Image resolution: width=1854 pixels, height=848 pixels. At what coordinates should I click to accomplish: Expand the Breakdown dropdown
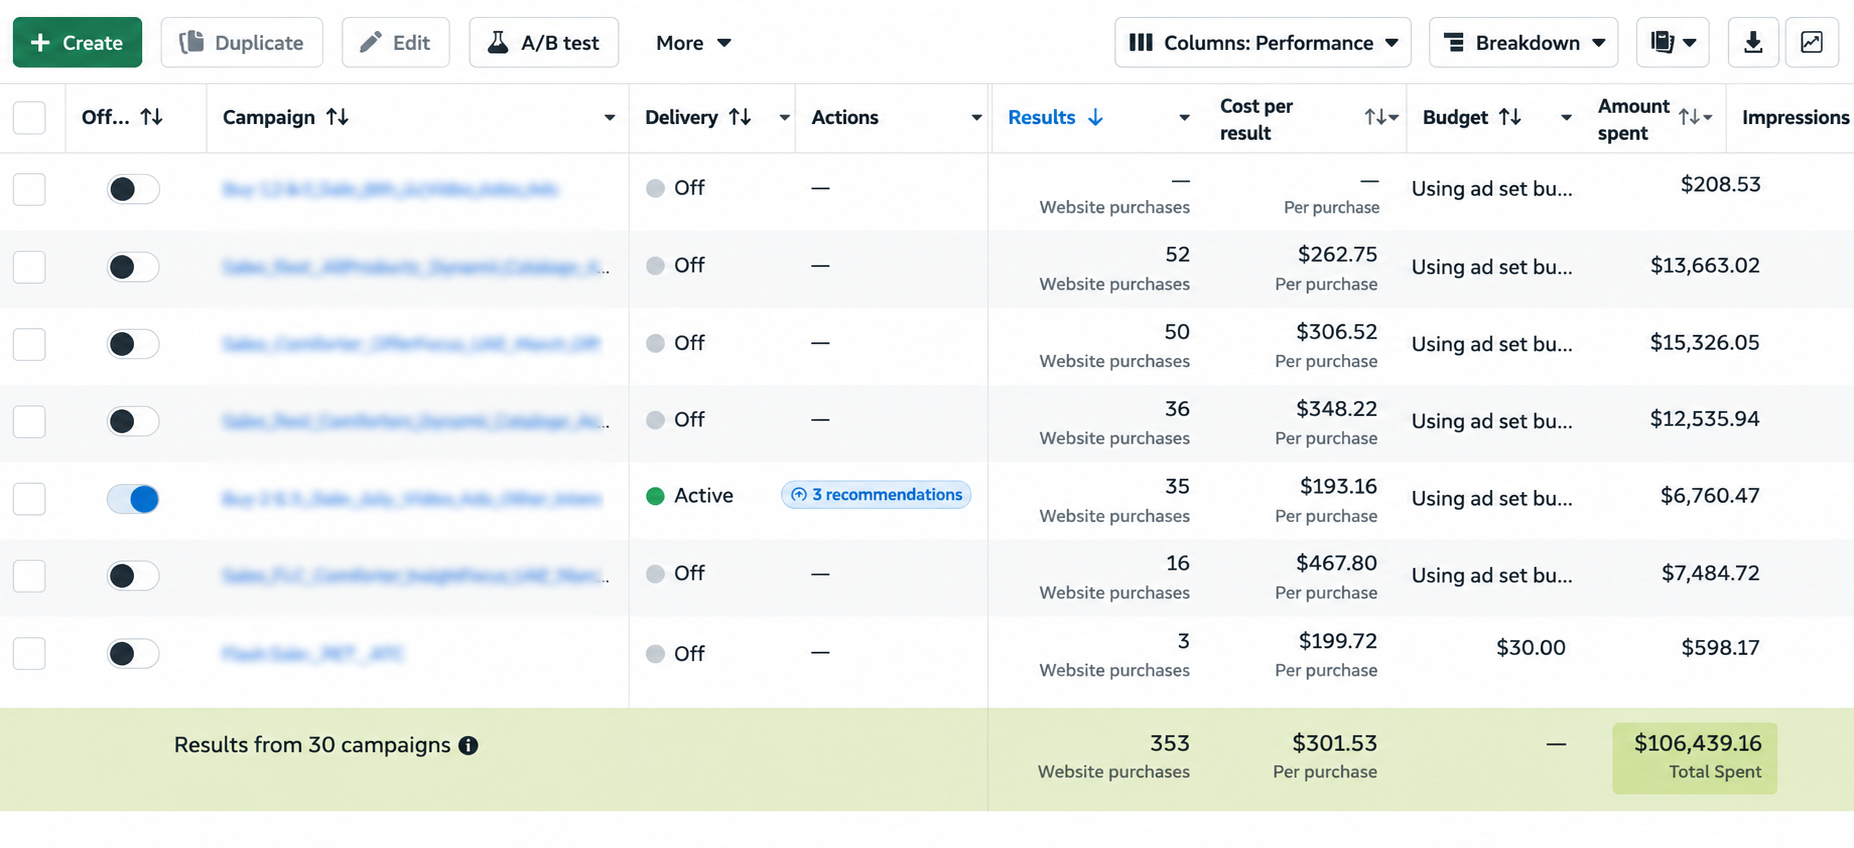coord(1523,42)
